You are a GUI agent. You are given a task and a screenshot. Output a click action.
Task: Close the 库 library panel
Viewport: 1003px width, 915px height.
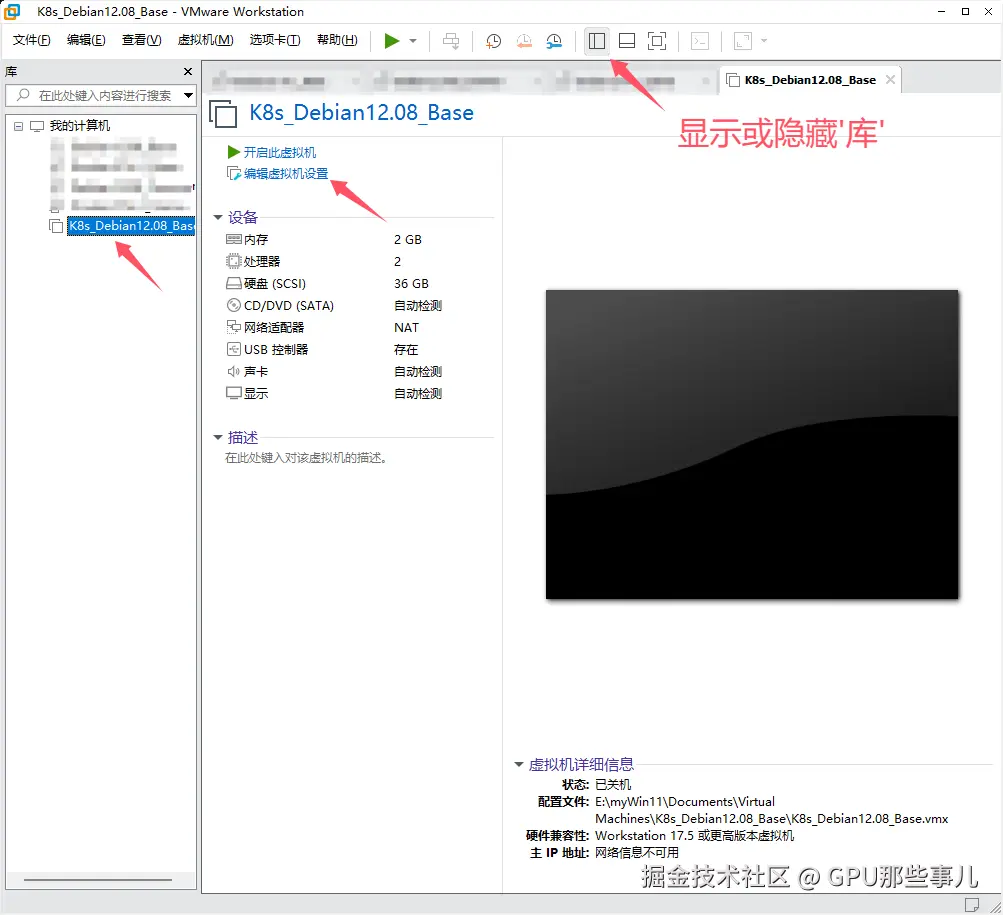187,72
